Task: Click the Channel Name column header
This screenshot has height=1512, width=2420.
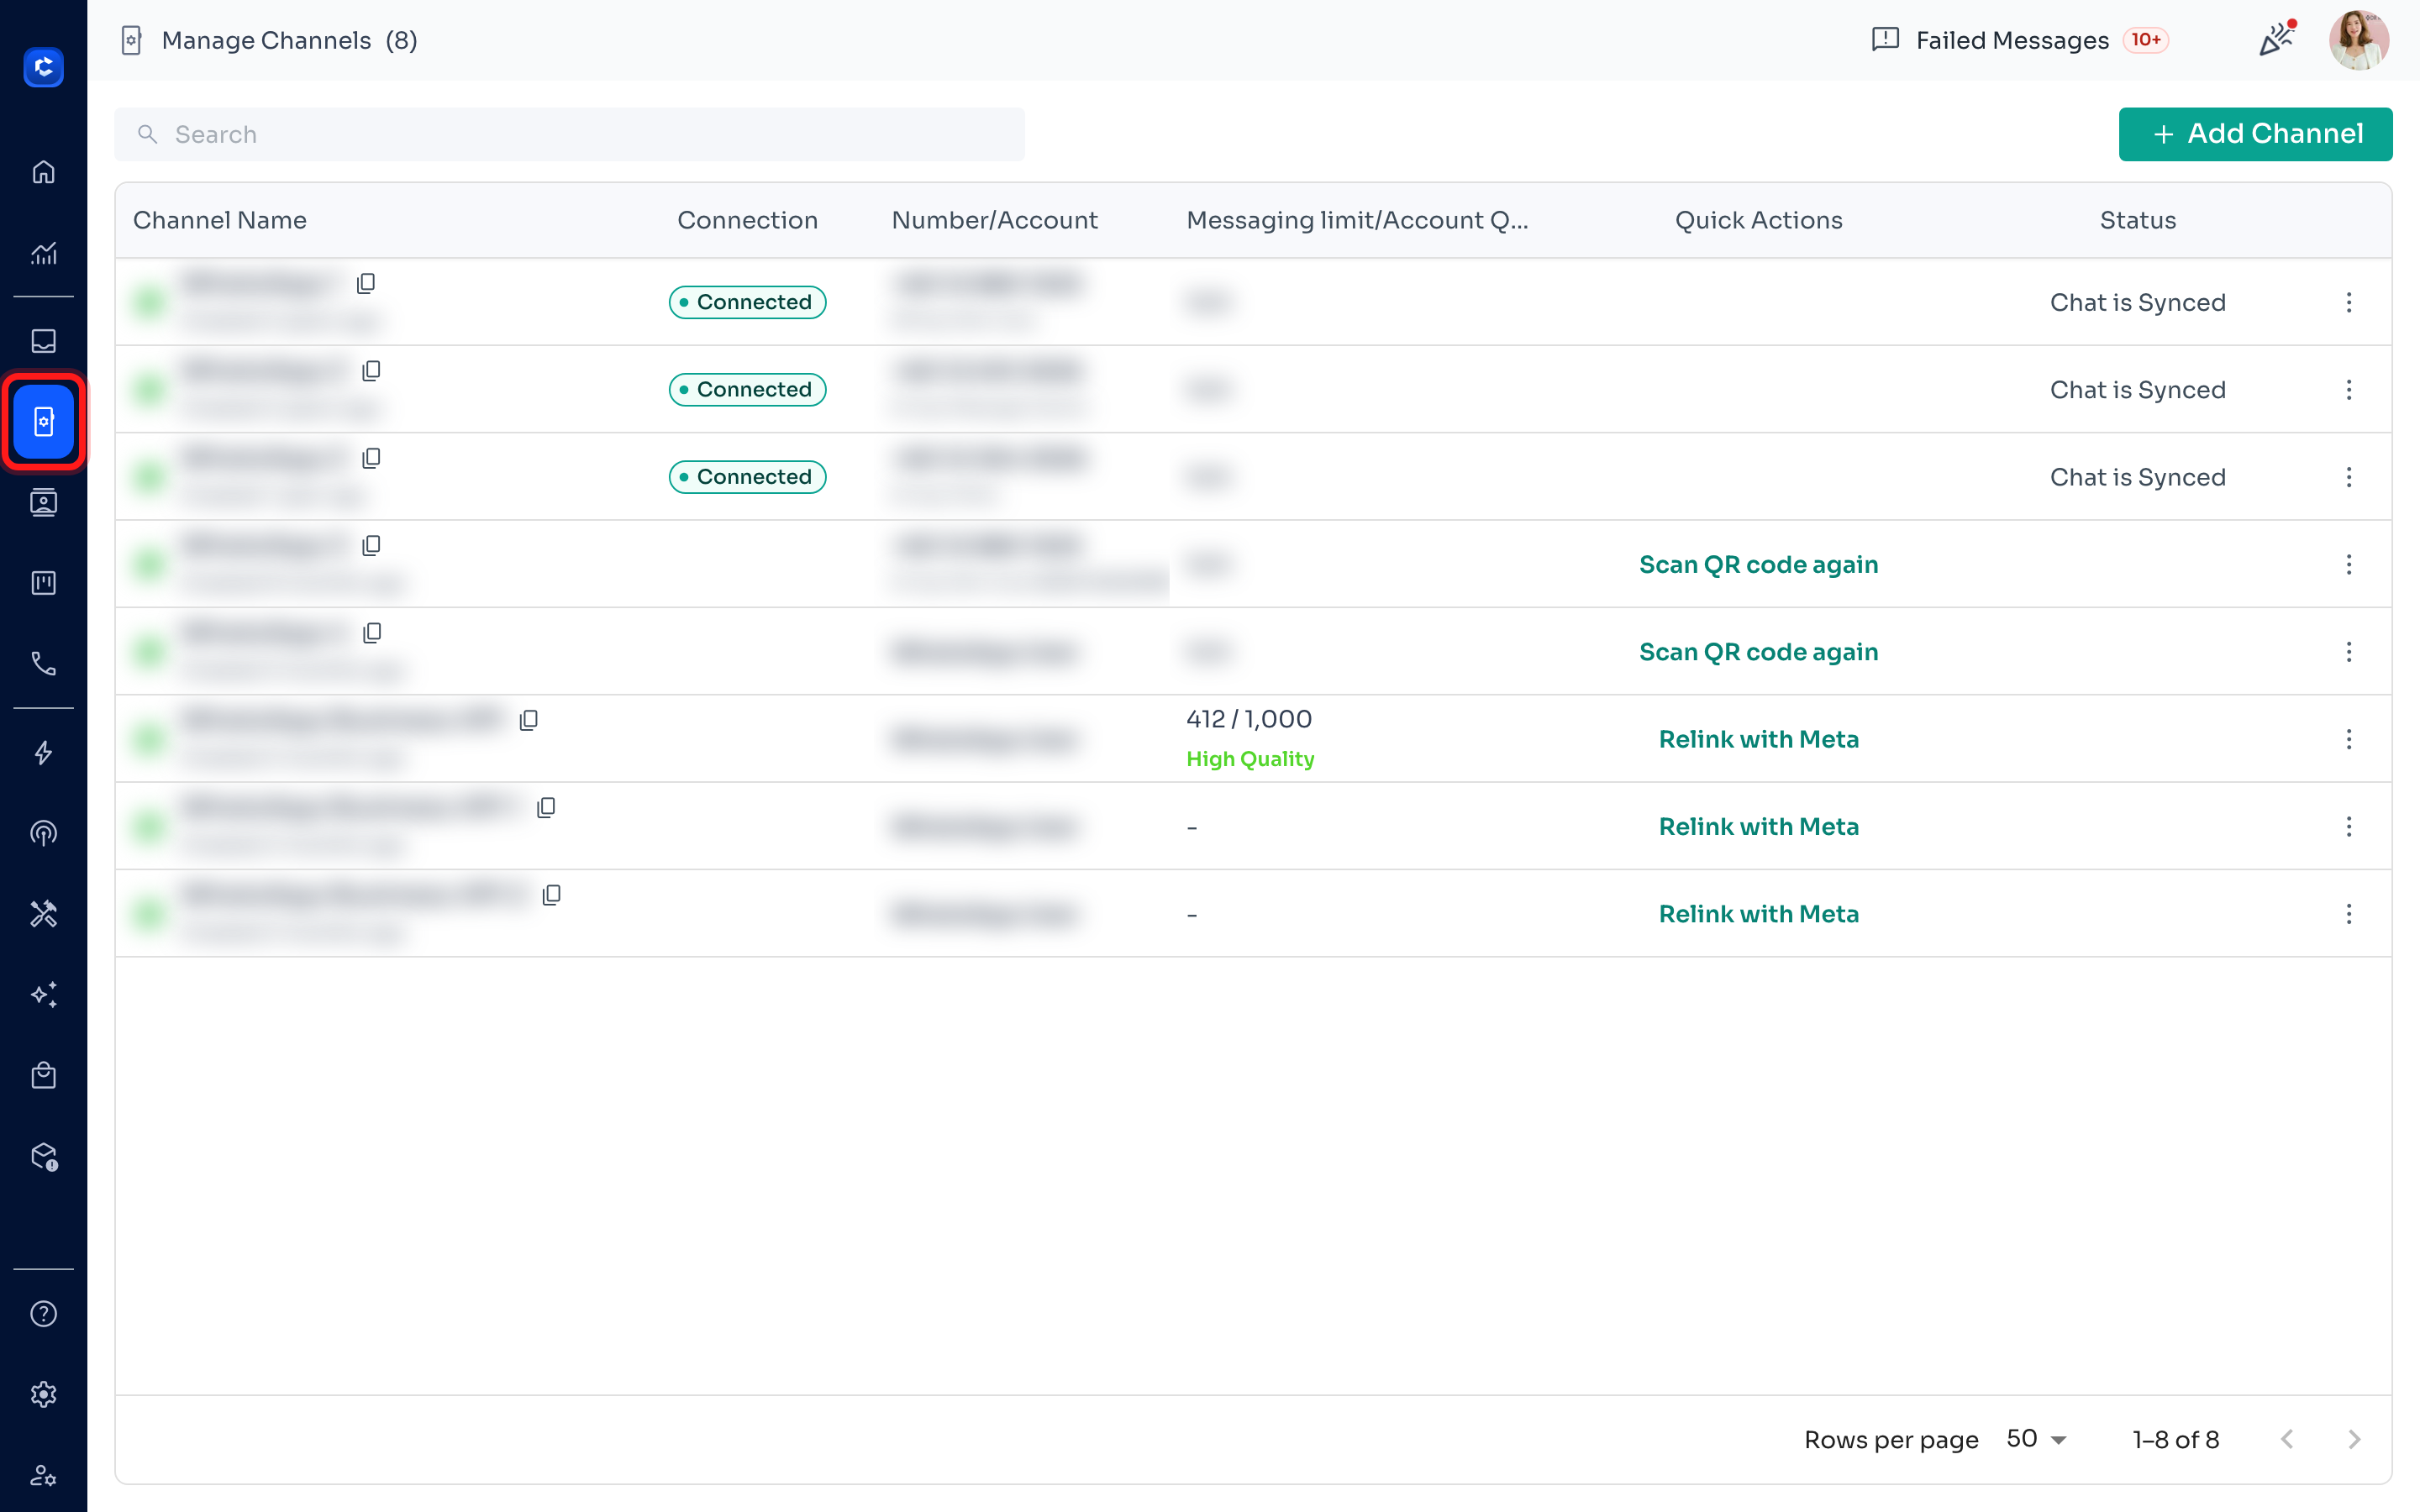Action: tap(220, 220)
